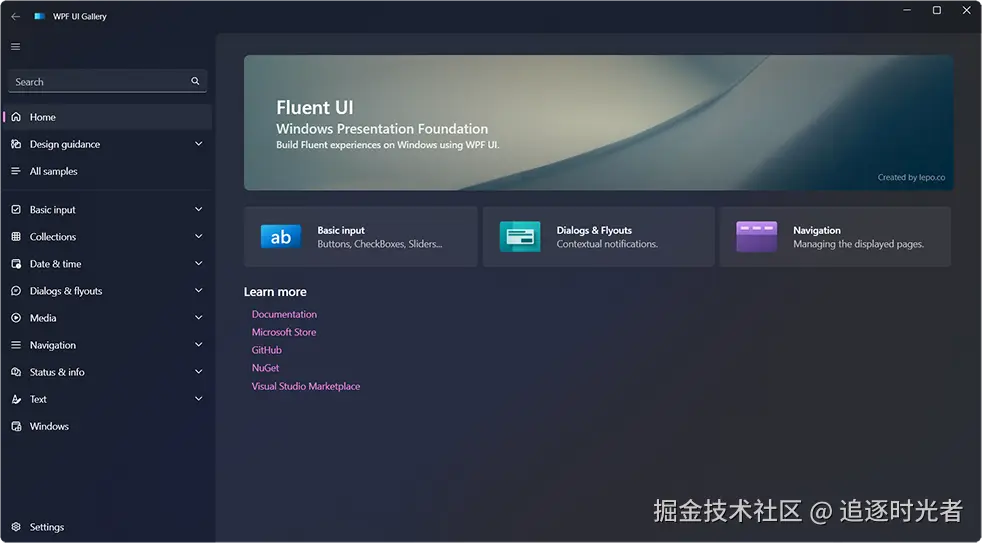Click the search magnifier icon
Image resolution: width=982 pixels, height=543 pixels.
195,81
